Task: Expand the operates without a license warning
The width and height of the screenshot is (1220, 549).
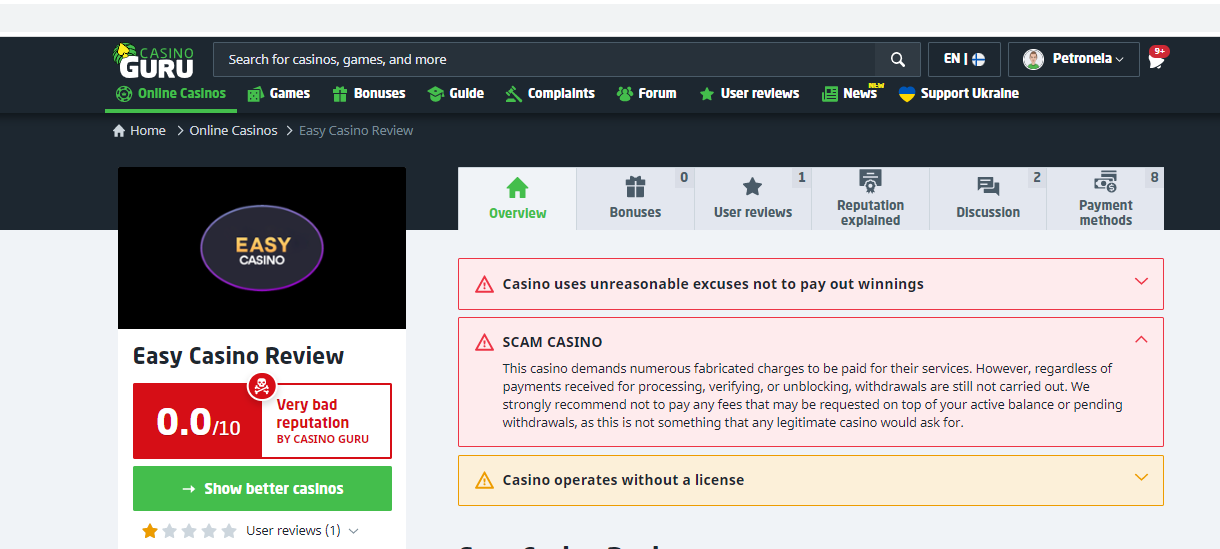Action: point(1141,478)
